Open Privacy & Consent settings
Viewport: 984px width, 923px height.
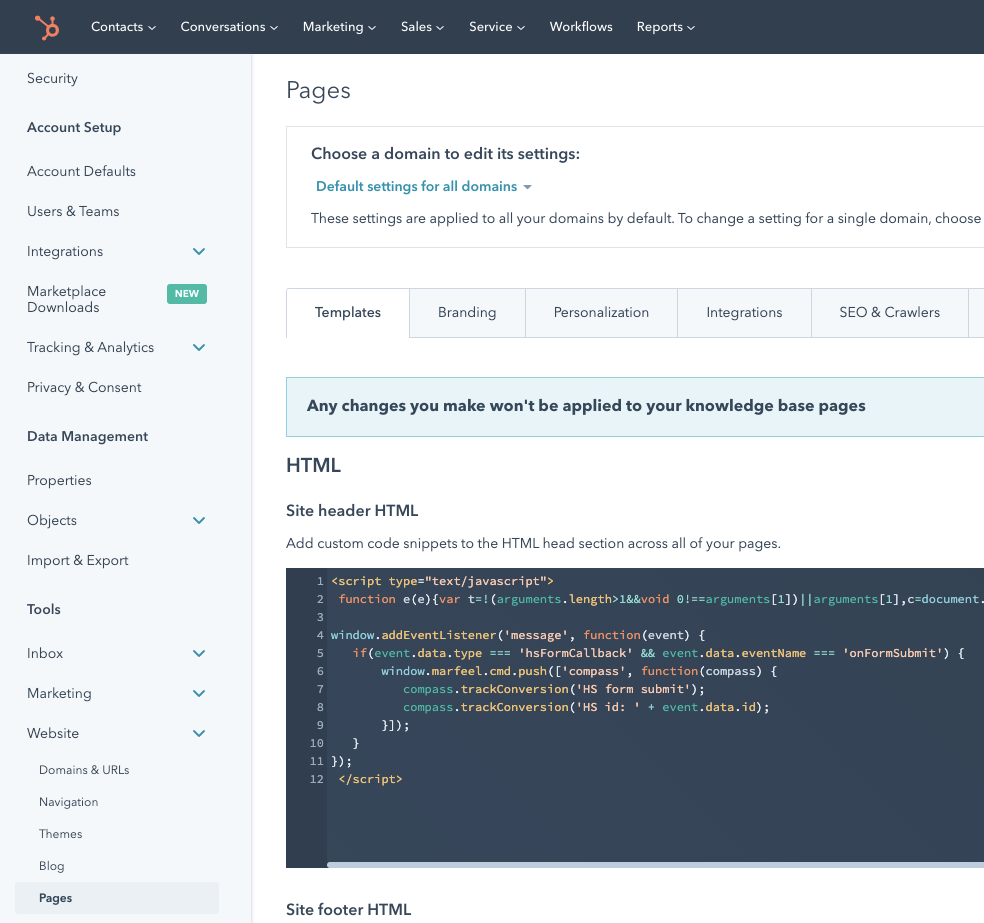pos(84,388)
